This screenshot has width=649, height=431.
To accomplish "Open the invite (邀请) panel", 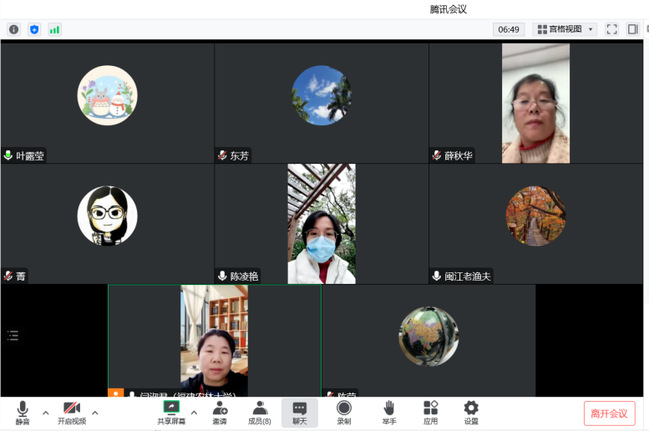I will [x=219, y=412].
